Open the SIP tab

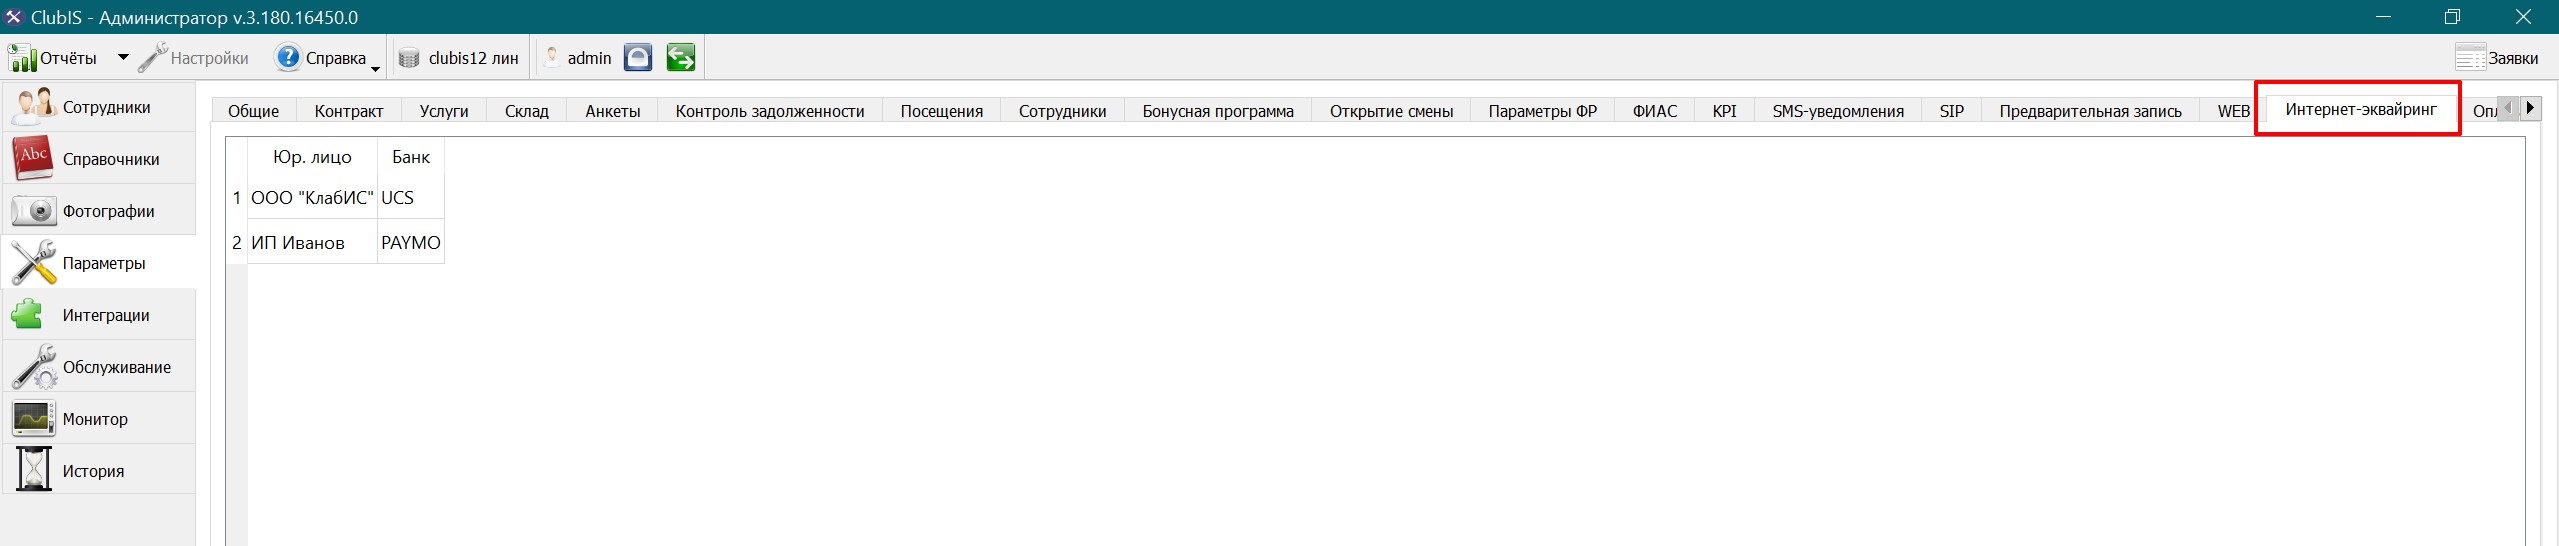click(x=1952, y=111)
